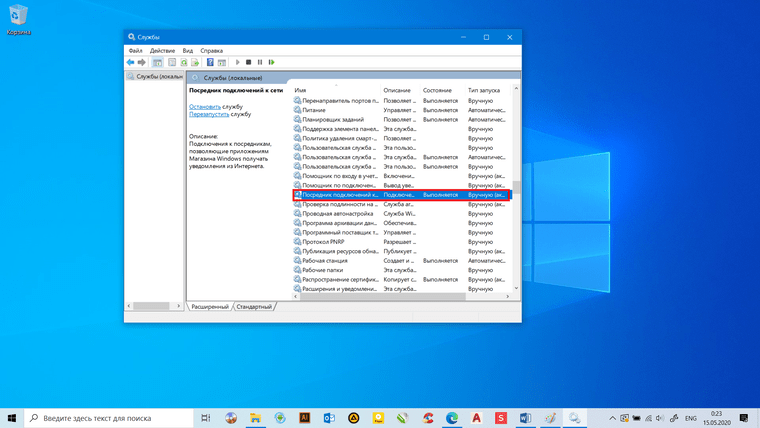
Task: Click the Pause service toolbar icon
Action: click(260, 62)
